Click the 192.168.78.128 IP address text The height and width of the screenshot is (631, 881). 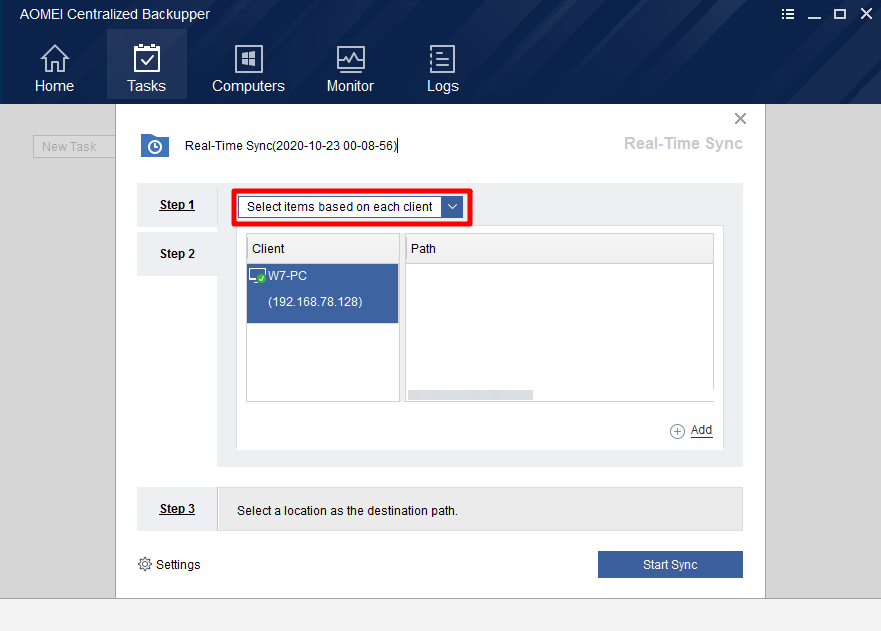coord(315,302)
